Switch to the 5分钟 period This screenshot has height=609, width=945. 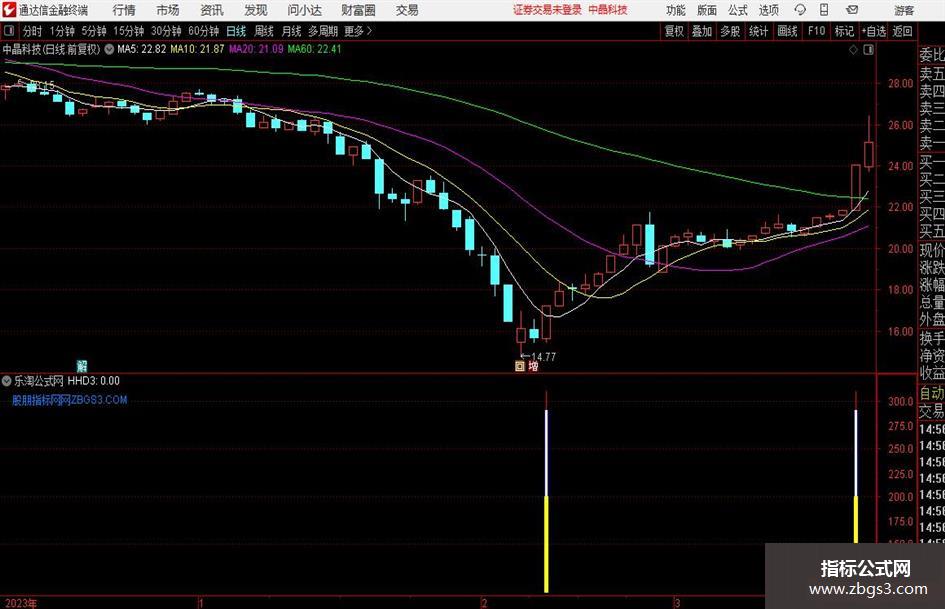[94, 31]
